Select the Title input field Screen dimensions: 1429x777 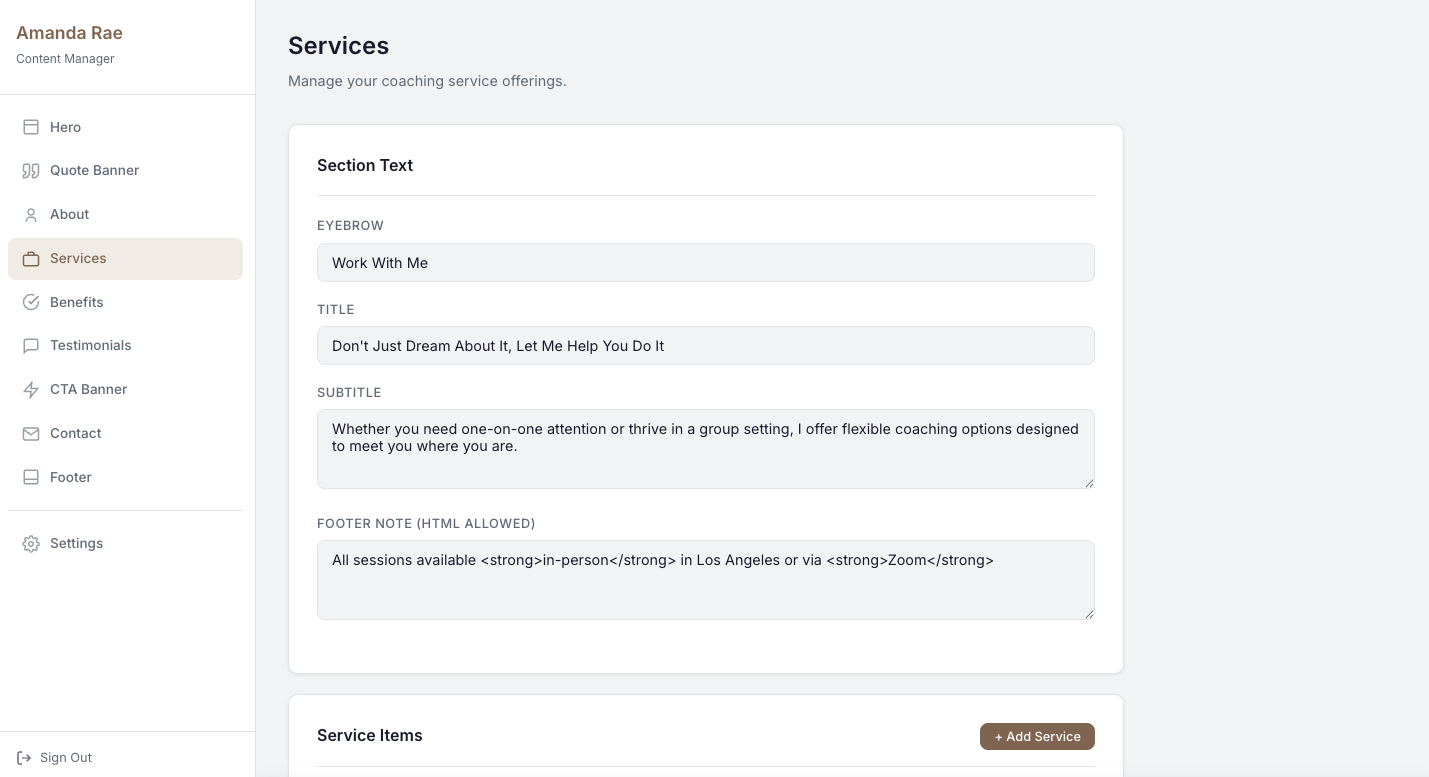click(x=705, y=345)
